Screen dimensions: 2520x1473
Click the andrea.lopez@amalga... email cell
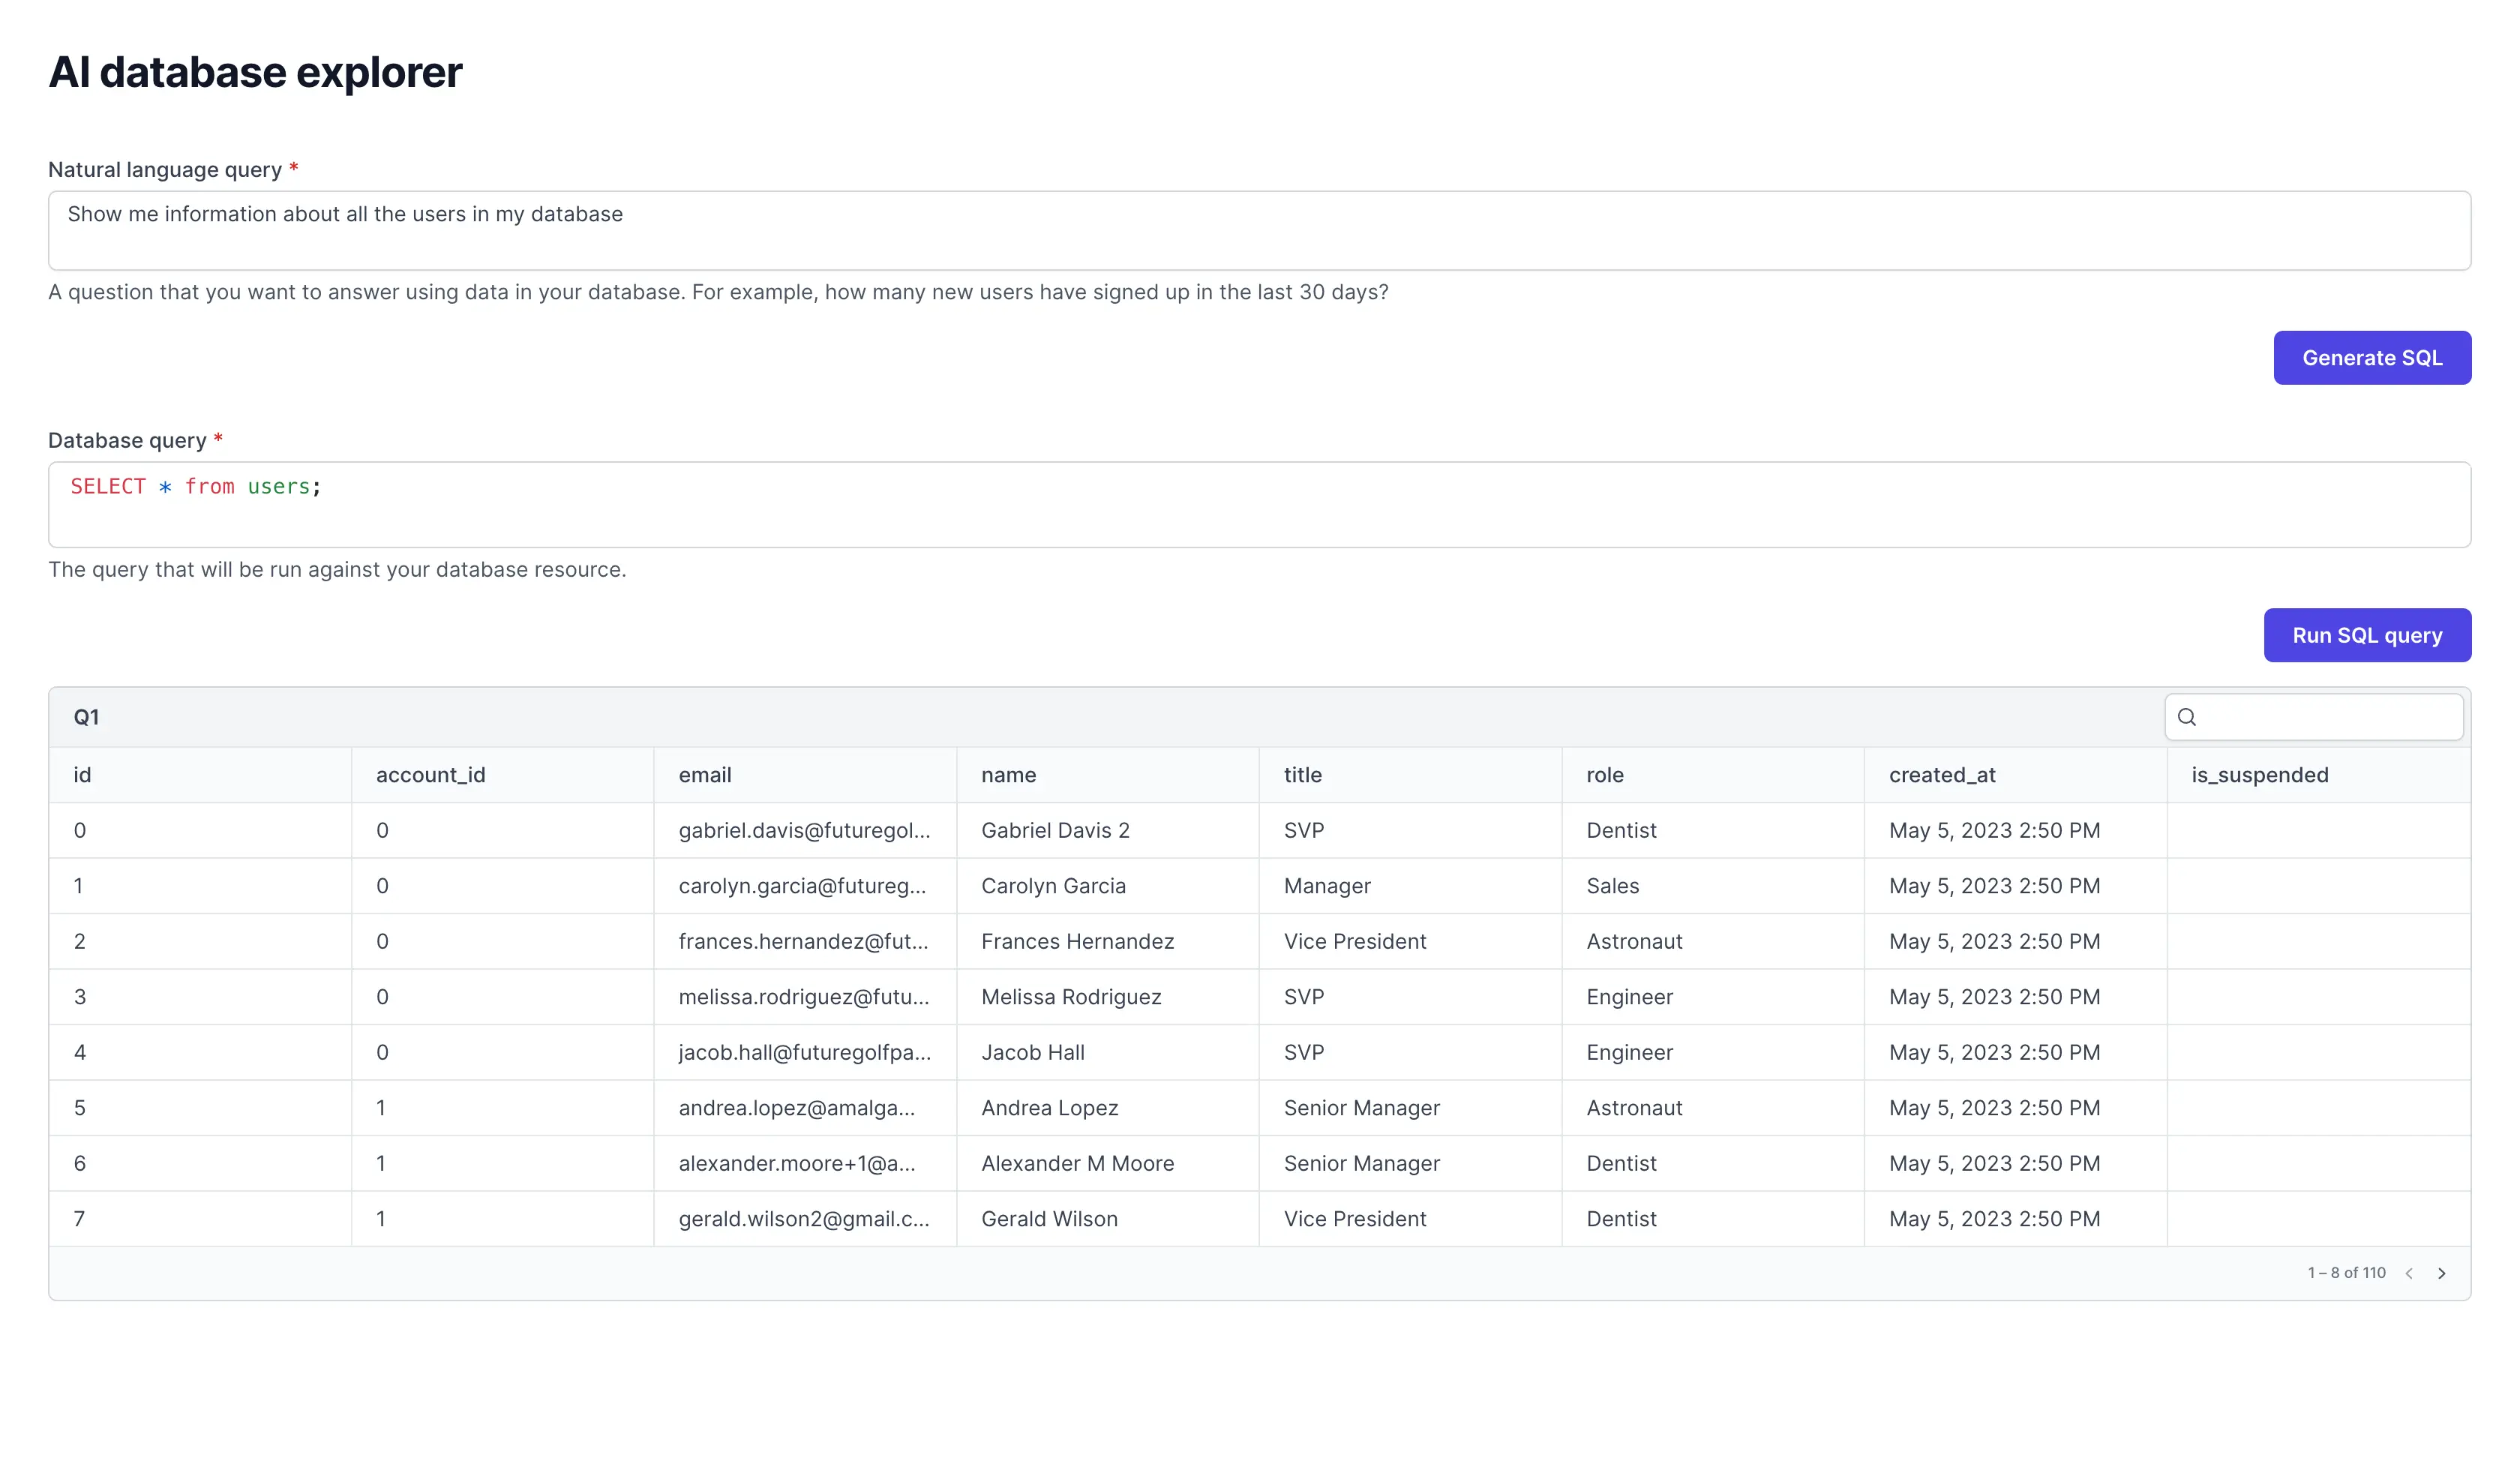click(x=805, y=1108)
